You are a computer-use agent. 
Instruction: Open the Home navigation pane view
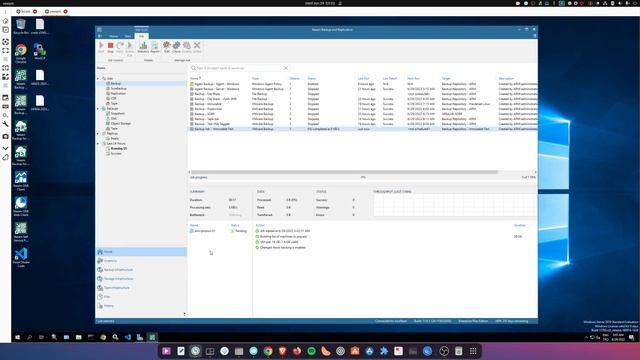(x=141, y=252)
